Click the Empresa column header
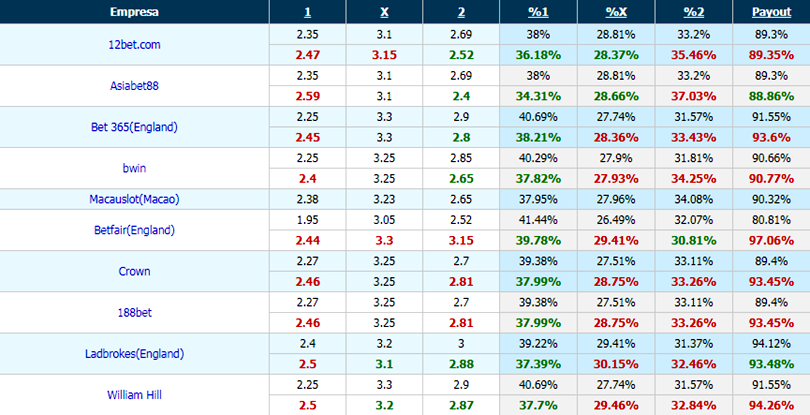Image resolution: width=810 pixels, height=415 pixels. (134, 12)
